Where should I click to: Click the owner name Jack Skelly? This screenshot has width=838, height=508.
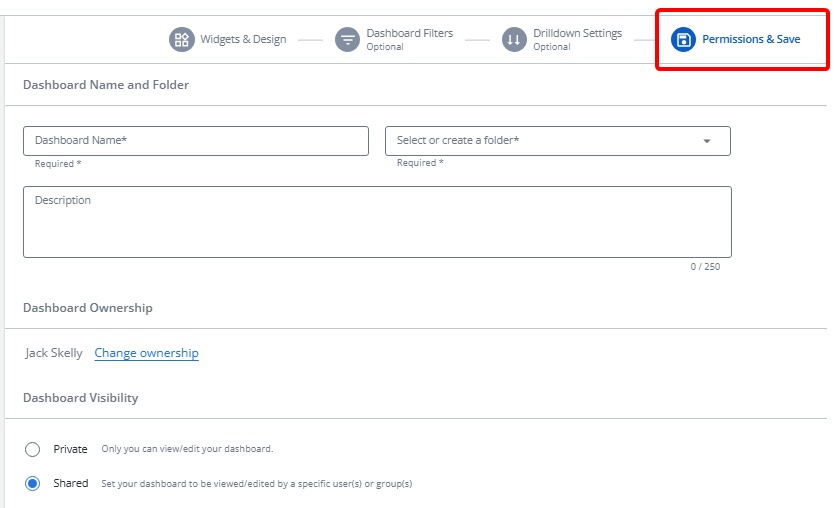pos(54,353)
